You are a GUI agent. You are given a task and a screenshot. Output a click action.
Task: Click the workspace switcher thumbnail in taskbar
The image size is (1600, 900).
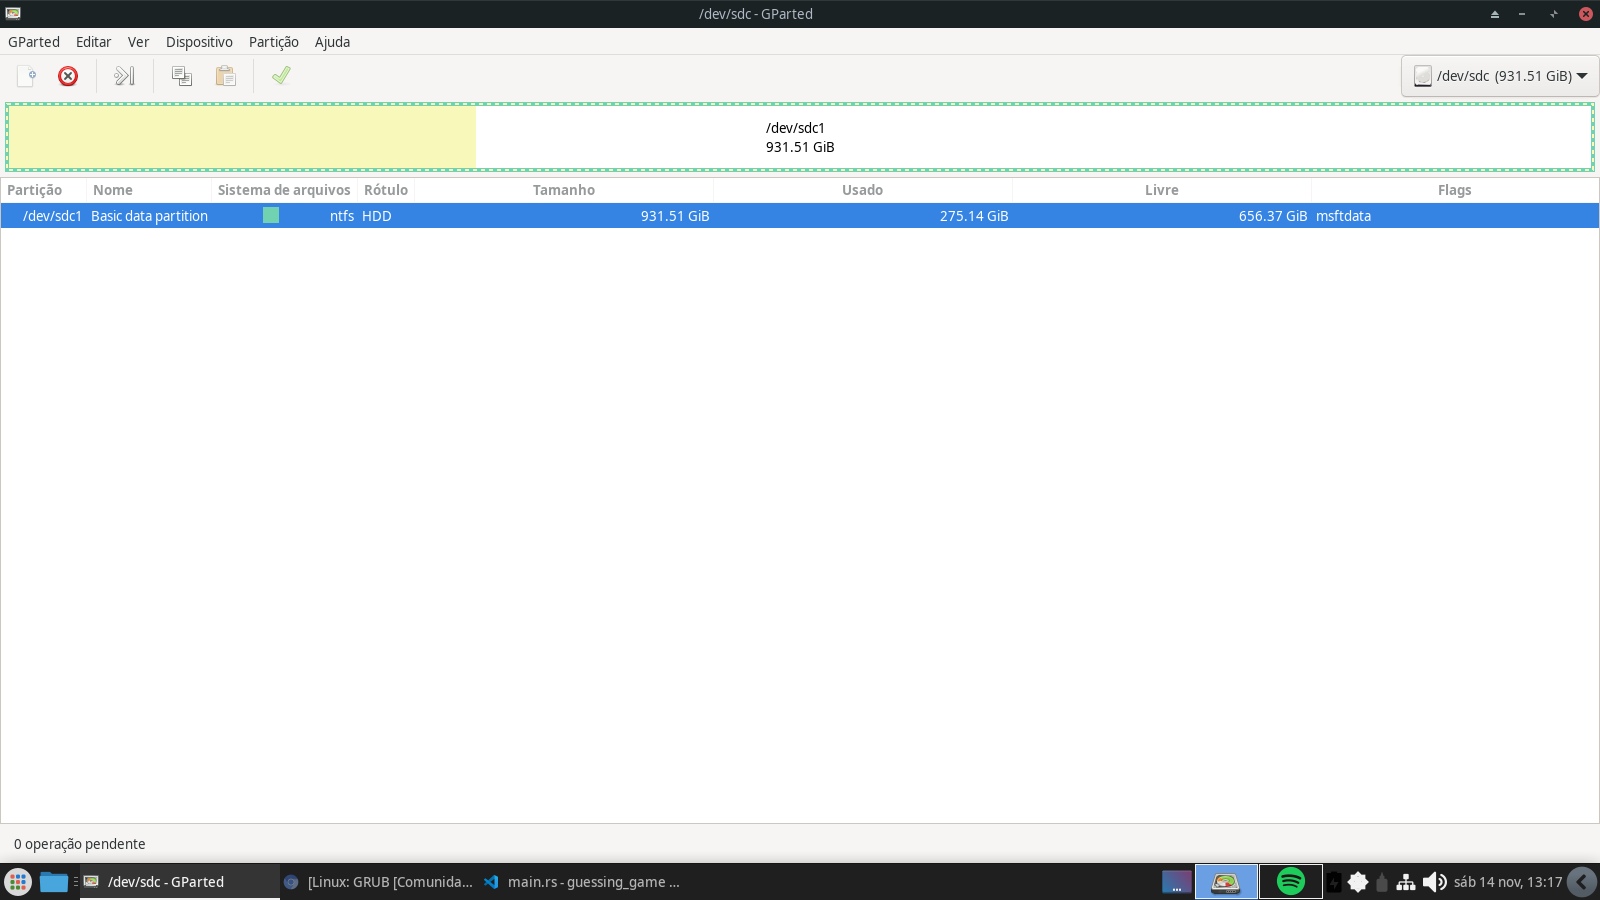1177,882
